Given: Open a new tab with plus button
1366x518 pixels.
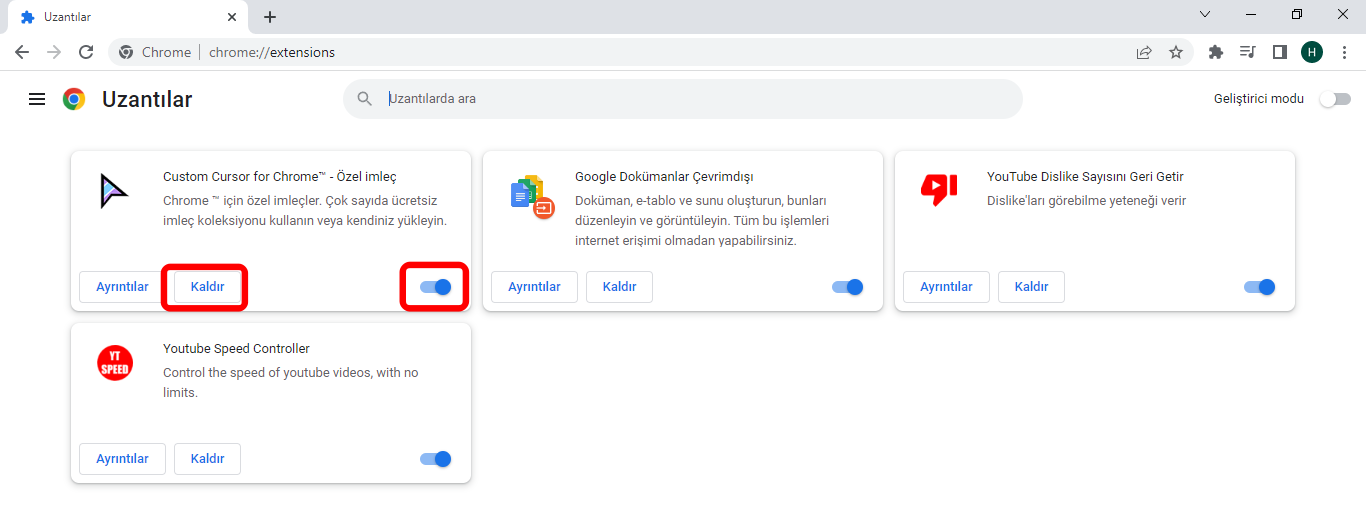Looking at the screenshot, I should (x=270, y=17).
